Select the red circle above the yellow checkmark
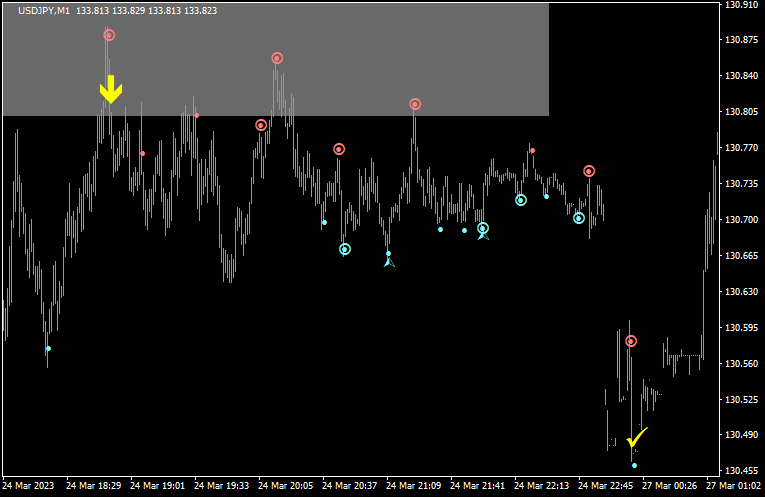The width and height of the screenshot is (765, 497). tap(631, 341)
